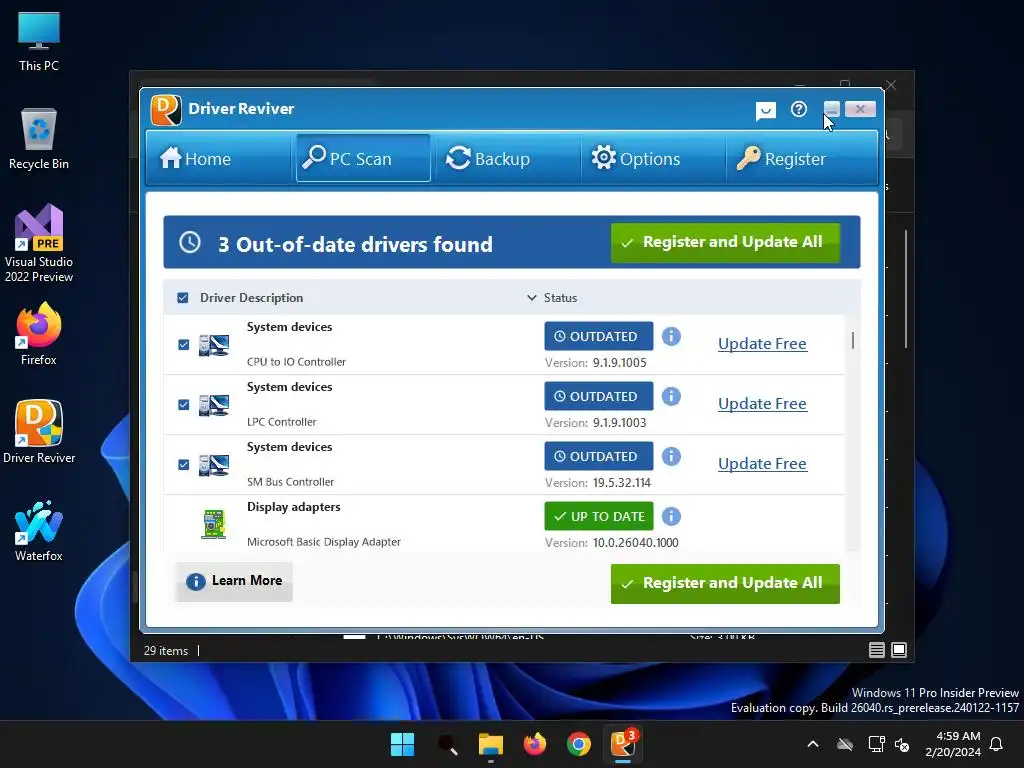
Task: Click Update Free for CPU to IO Controller
Action: pos(762,344)
